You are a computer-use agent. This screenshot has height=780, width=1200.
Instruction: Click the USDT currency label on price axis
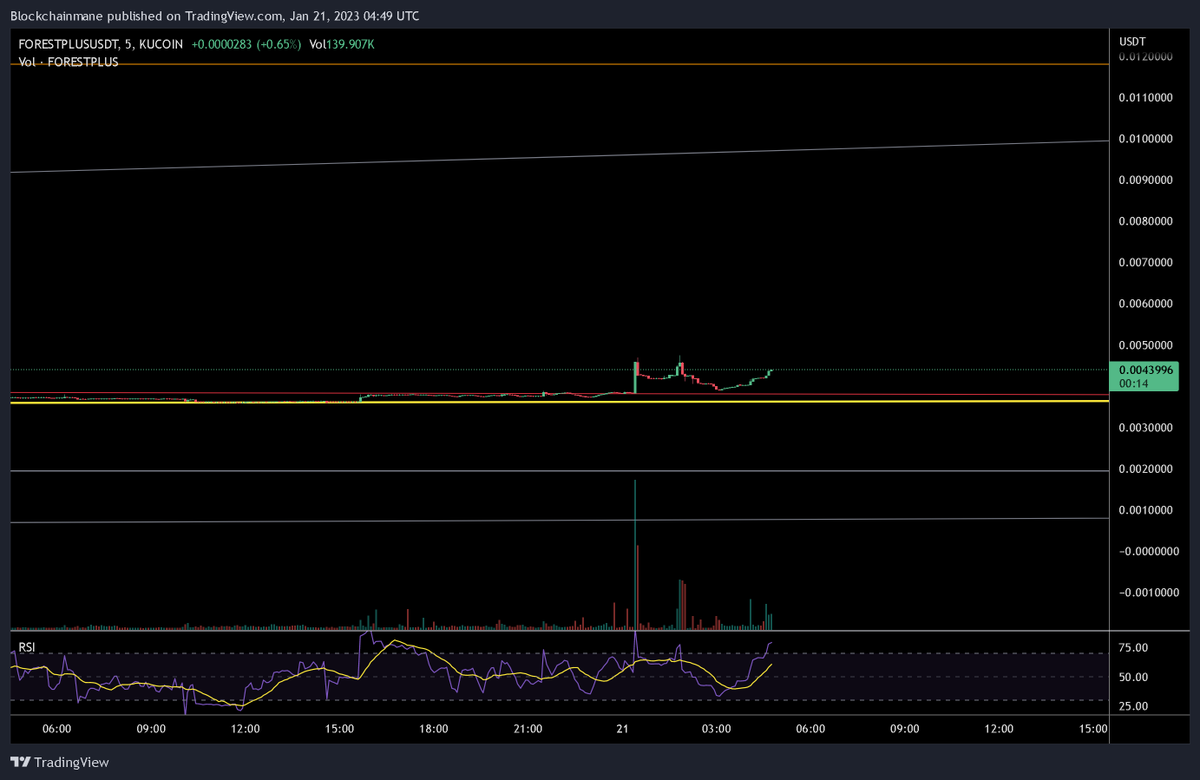pyautogui.click(x=1132, y=41)
